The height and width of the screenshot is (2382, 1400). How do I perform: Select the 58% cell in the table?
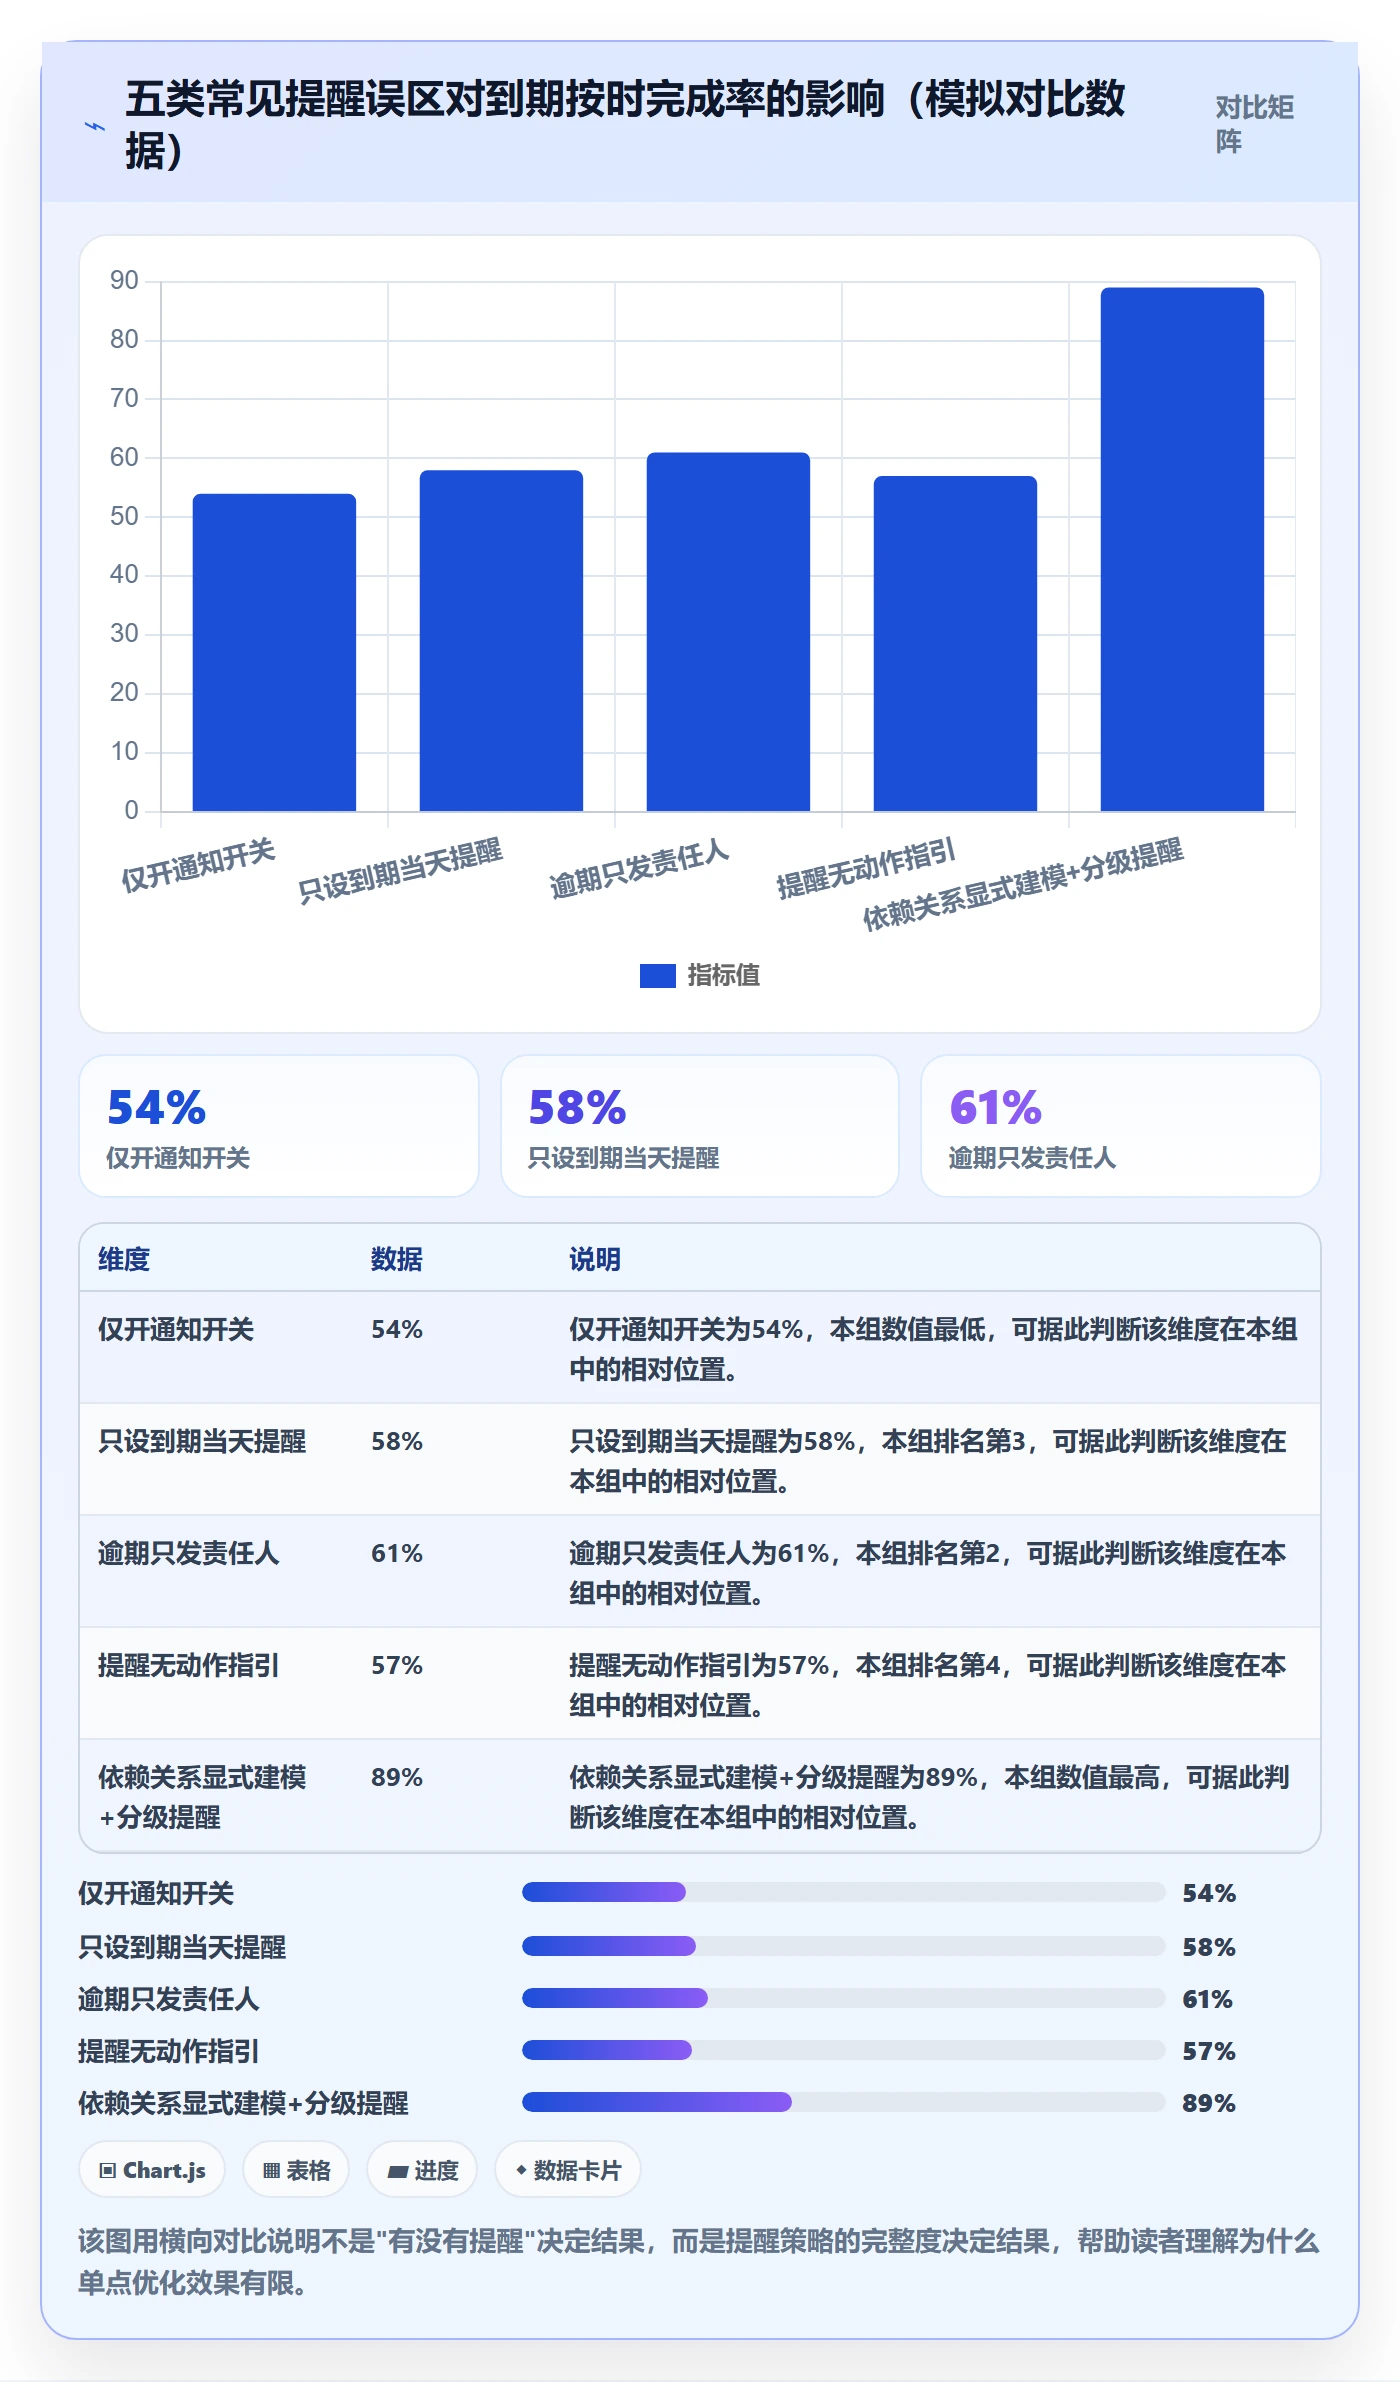coord(397,1441)
